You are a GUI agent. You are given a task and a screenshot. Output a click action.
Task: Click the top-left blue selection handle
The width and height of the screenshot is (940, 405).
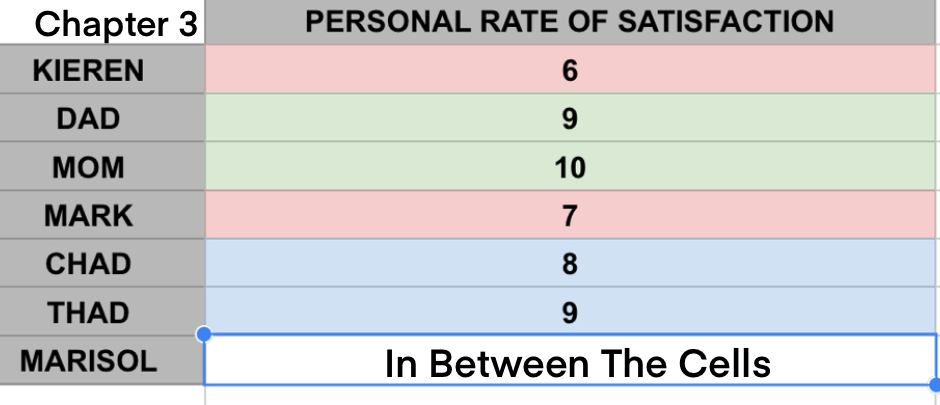pos(205,333)
